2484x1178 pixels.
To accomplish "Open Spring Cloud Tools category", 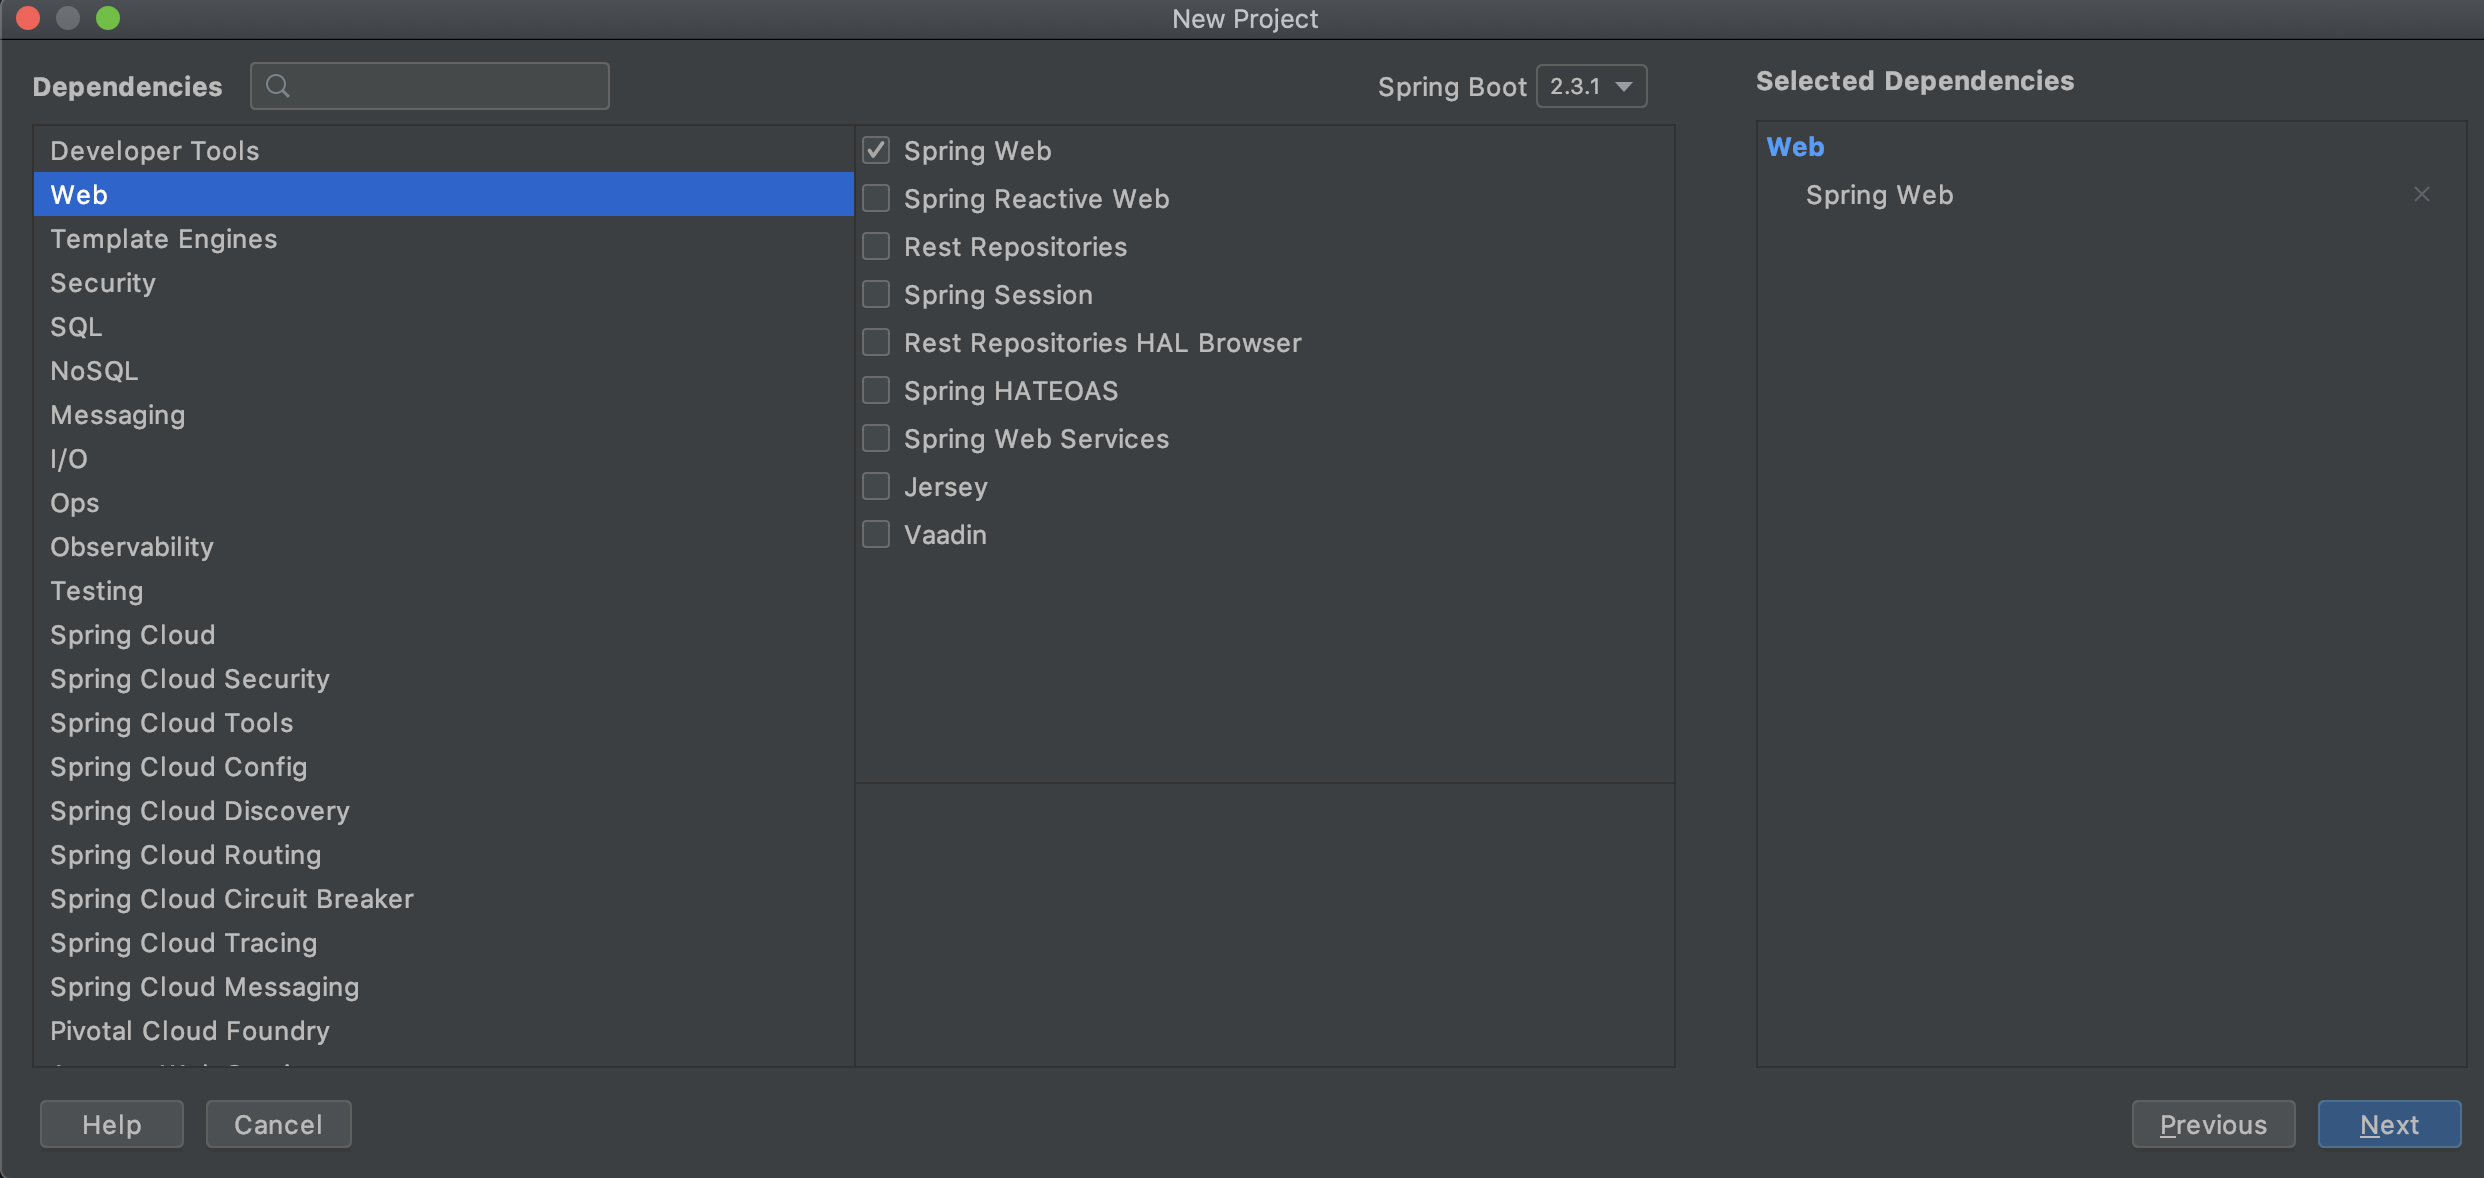I will [444, 722].
